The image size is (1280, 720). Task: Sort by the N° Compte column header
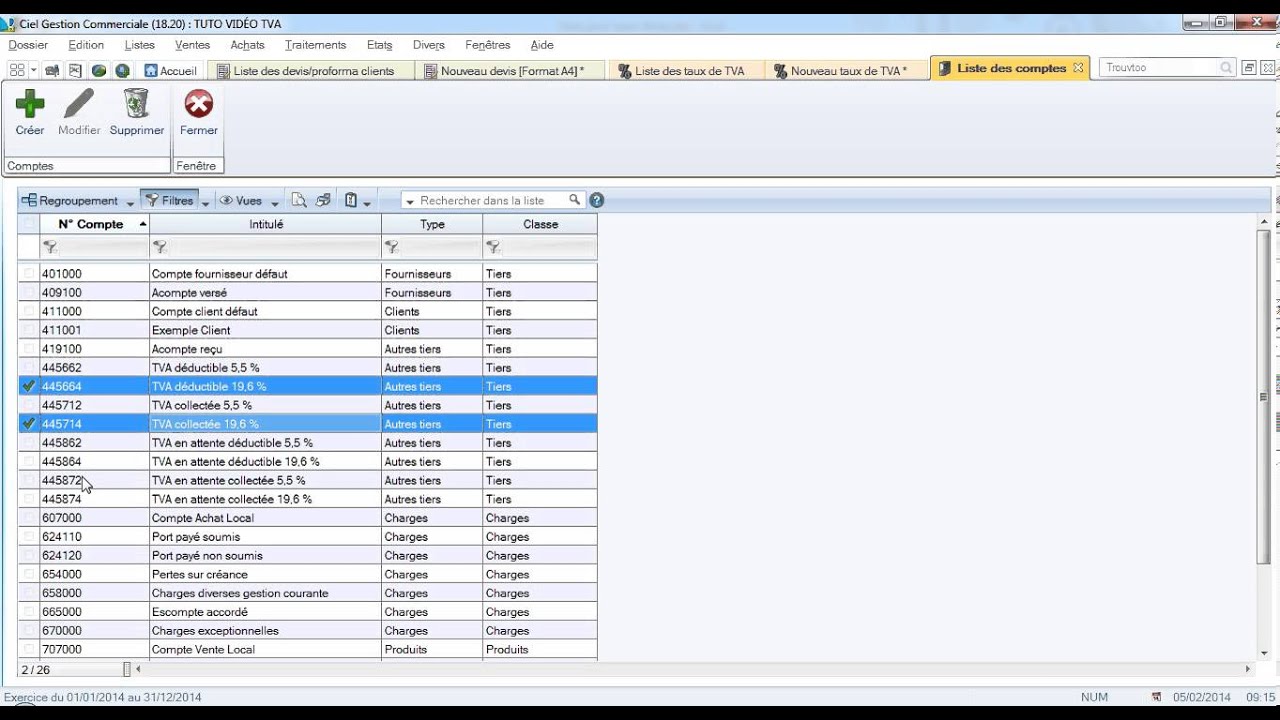click(94, 224)
